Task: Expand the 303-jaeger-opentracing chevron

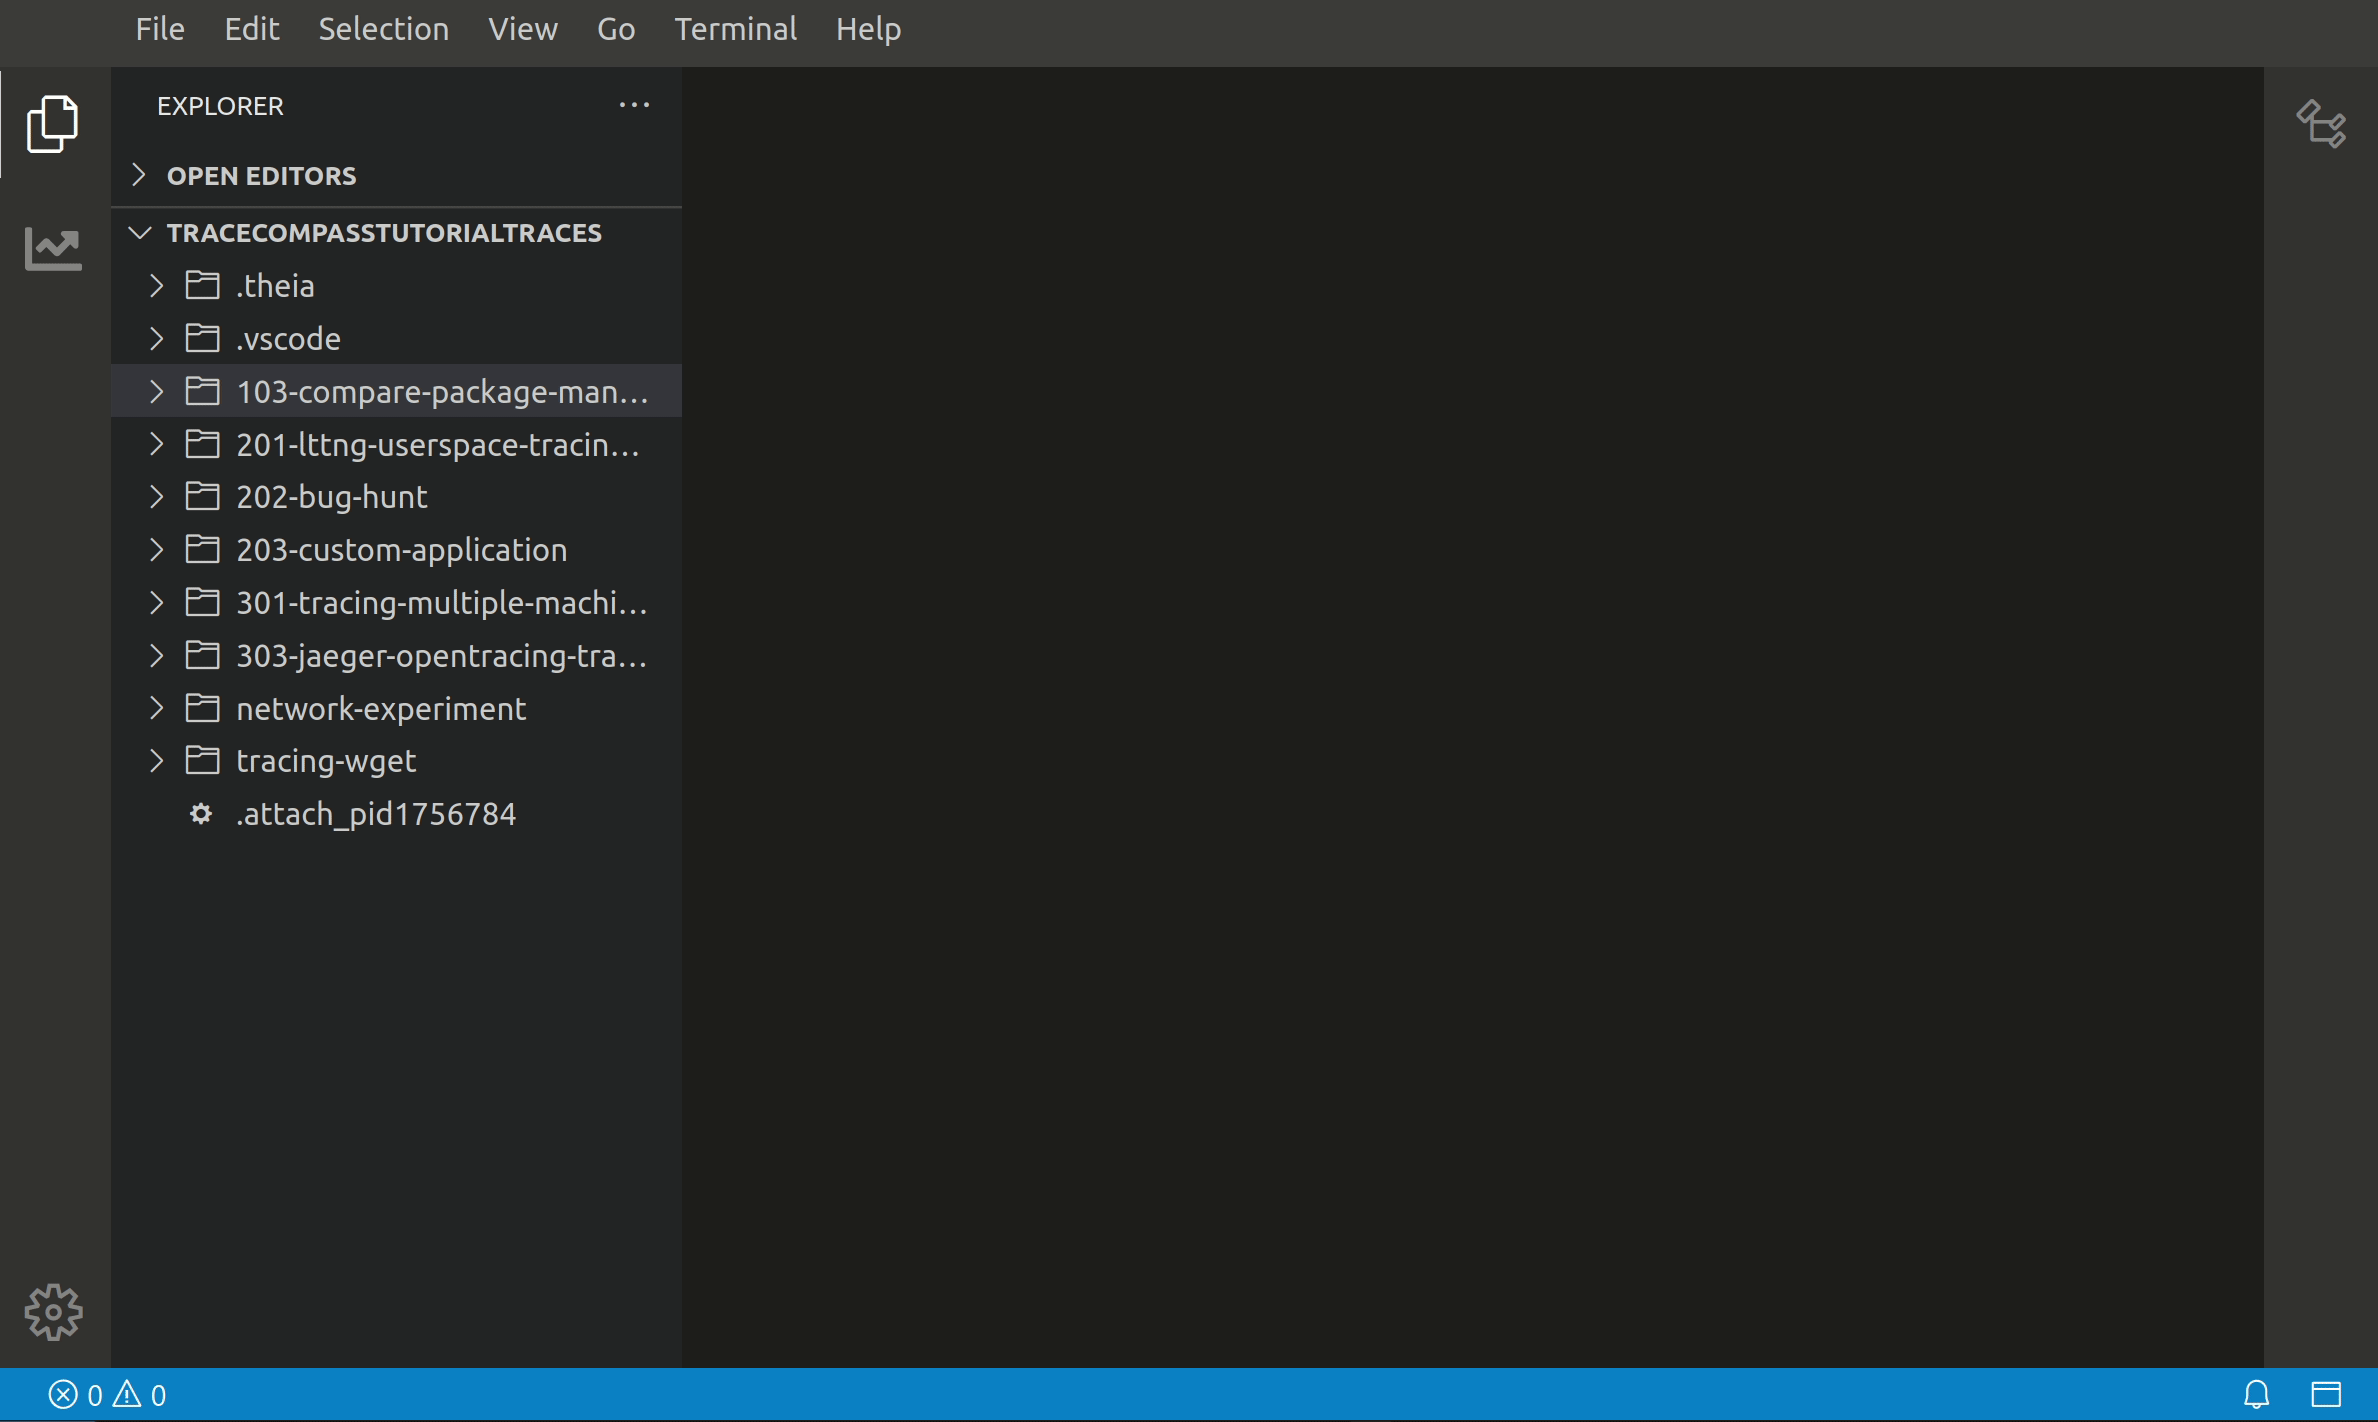Action: click(x=156, y=655)
